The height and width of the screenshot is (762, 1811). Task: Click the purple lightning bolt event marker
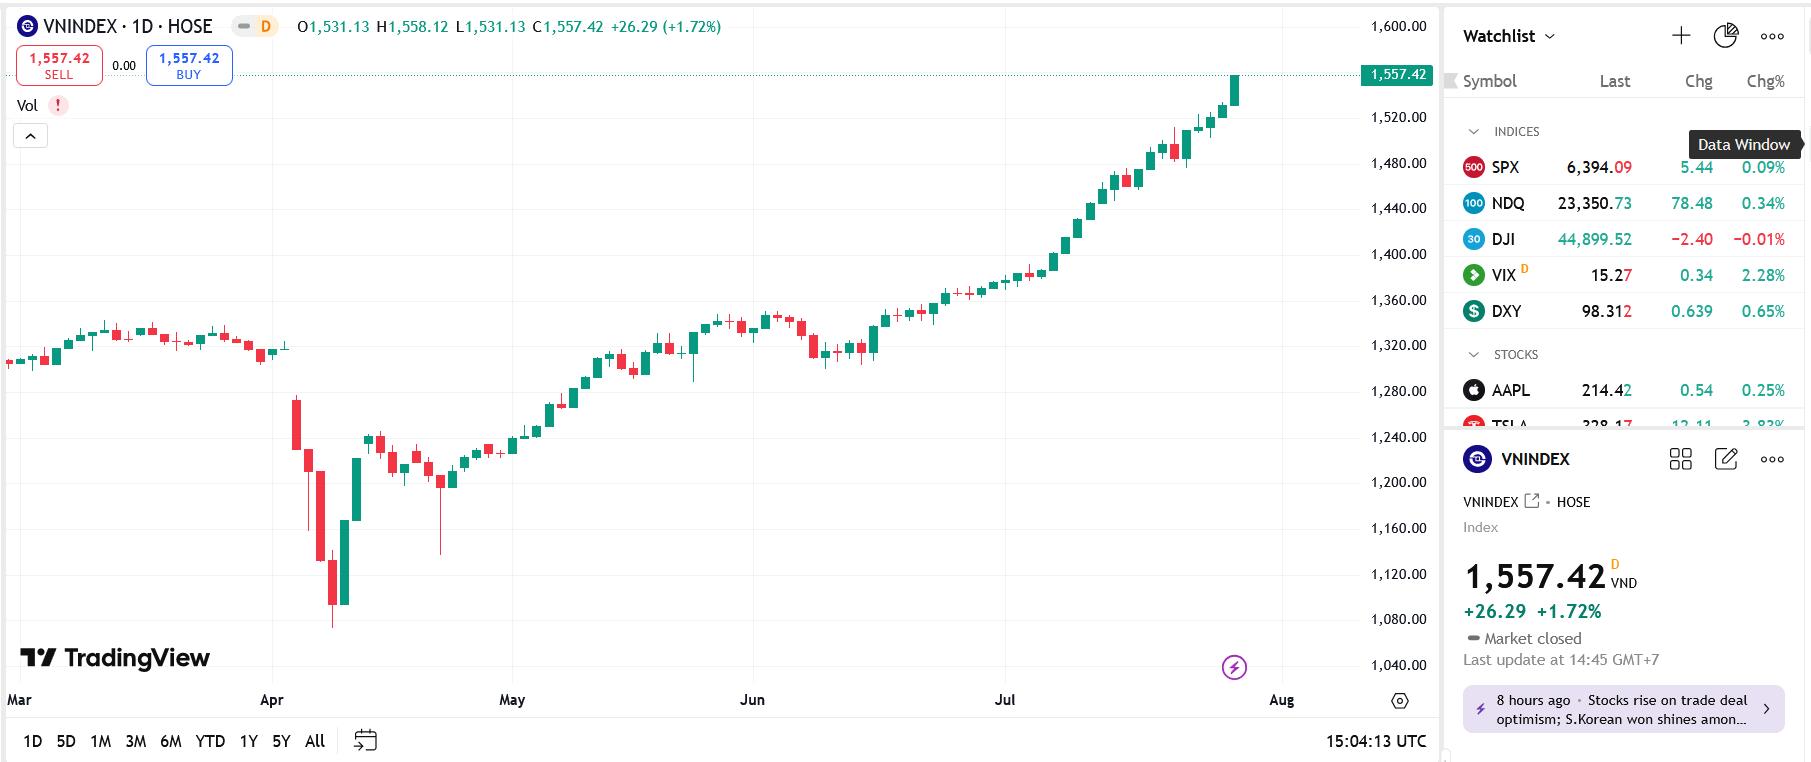(x=1234, y=667)
